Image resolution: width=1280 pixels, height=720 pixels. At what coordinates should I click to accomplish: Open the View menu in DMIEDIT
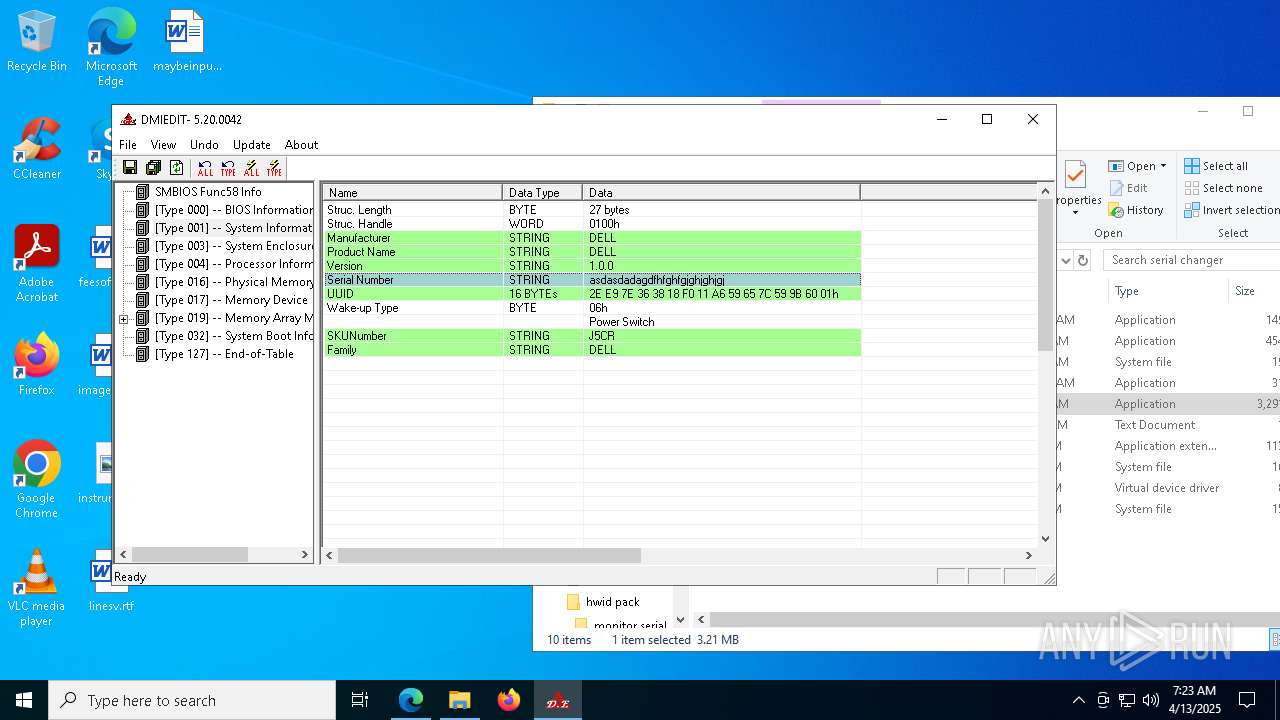point(163,145)
